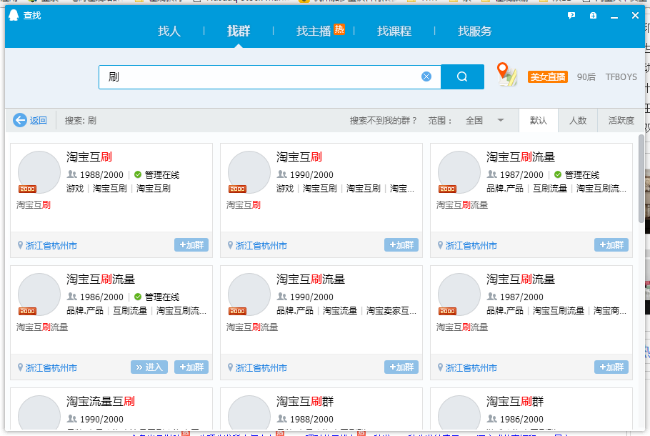Open the map location pin icon
The height and width of the screenshot is (436, 650).
pos(507,75)
